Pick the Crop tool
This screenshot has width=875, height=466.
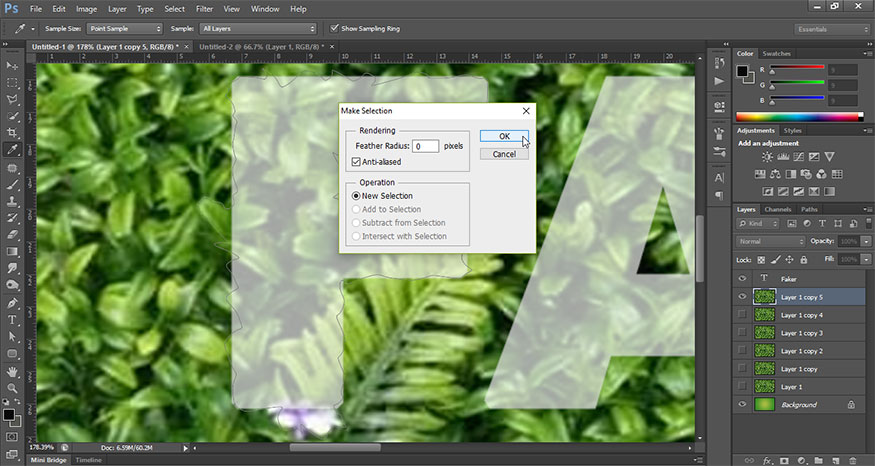pos(13,133)
